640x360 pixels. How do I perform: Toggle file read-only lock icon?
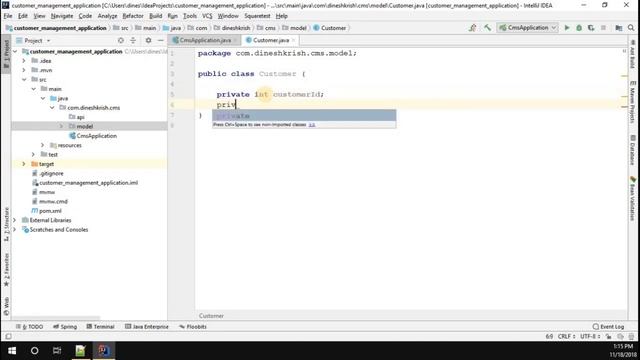tap(609, 337)
